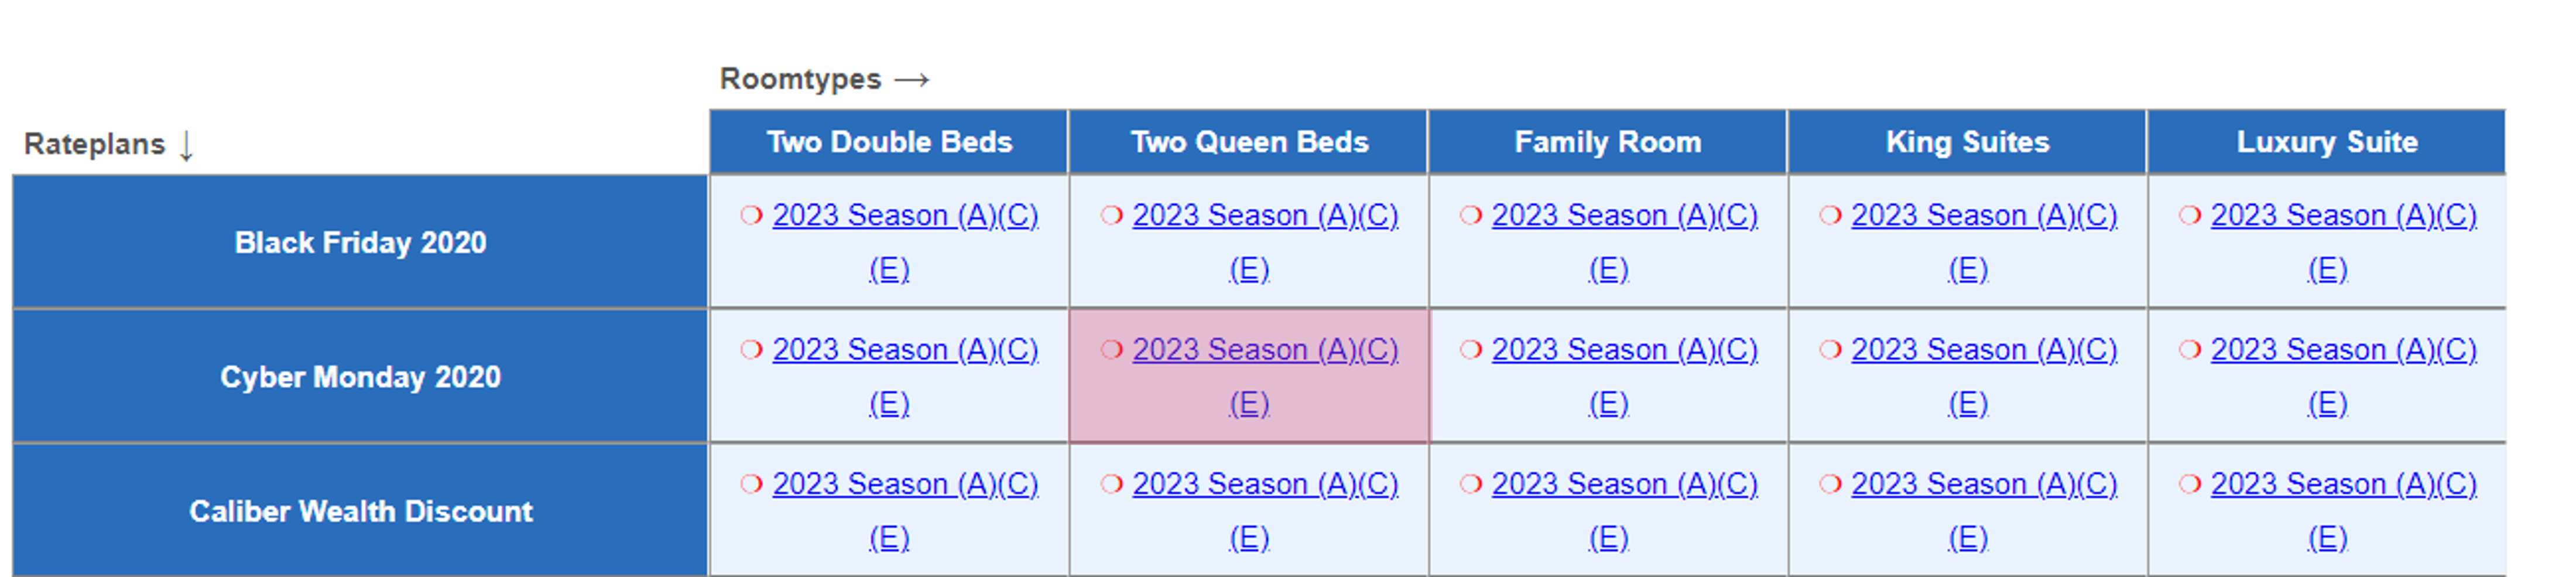This screenshot has height=577, width=2576.
Task: Click the red circle icon in the highlighted Cyber Monday Two Queen Beds cell
Action: pyautogui.click(x=1111, y=349)
